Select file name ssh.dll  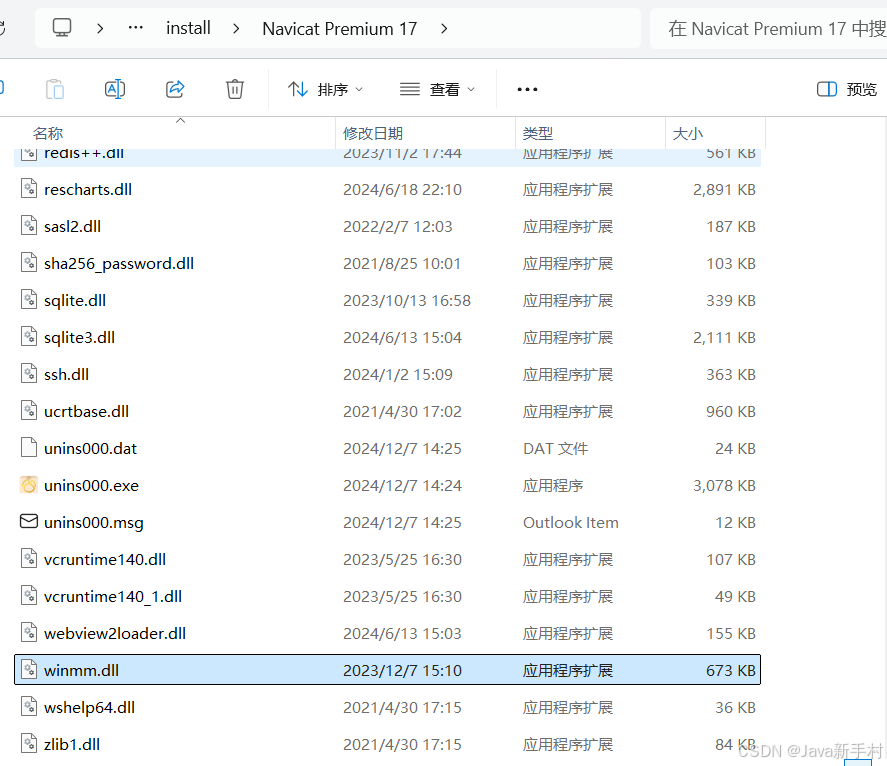(66, 375)
